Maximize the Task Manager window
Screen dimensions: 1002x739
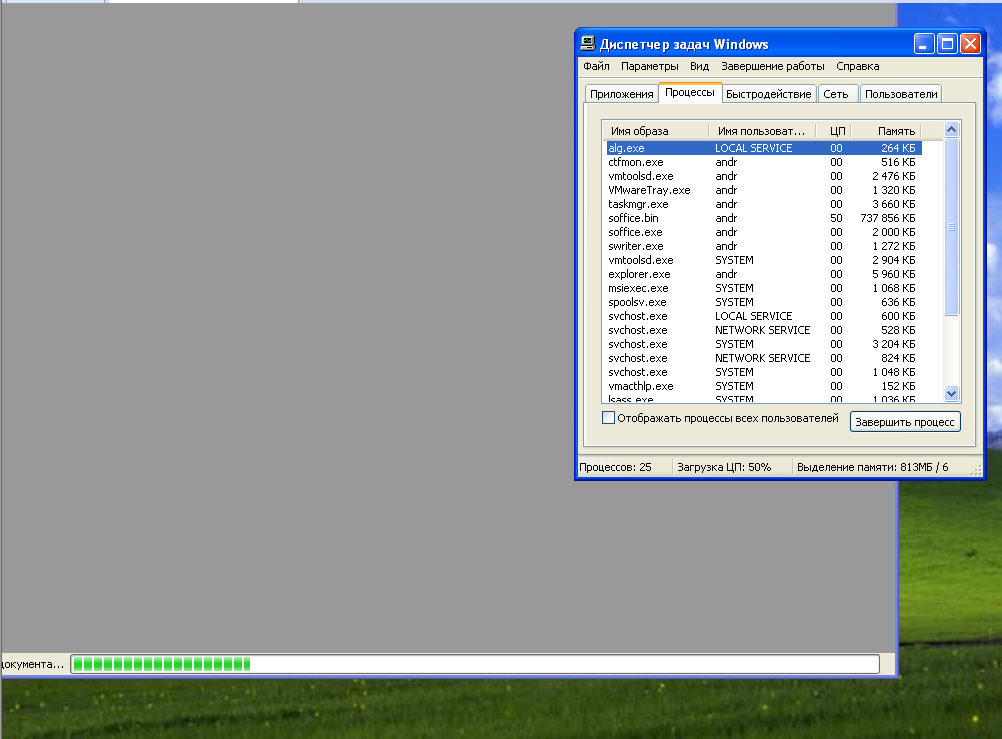point(947,44)
